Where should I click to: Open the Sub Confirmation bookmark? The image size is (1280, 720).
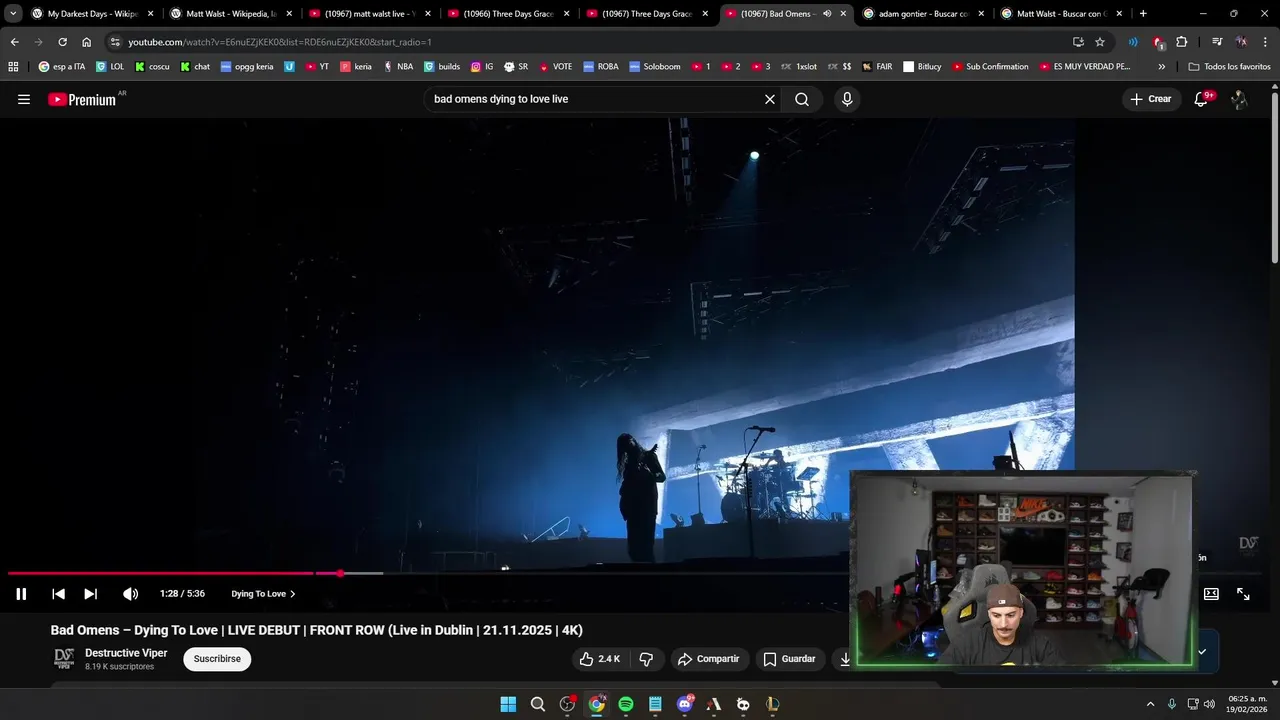990,67
